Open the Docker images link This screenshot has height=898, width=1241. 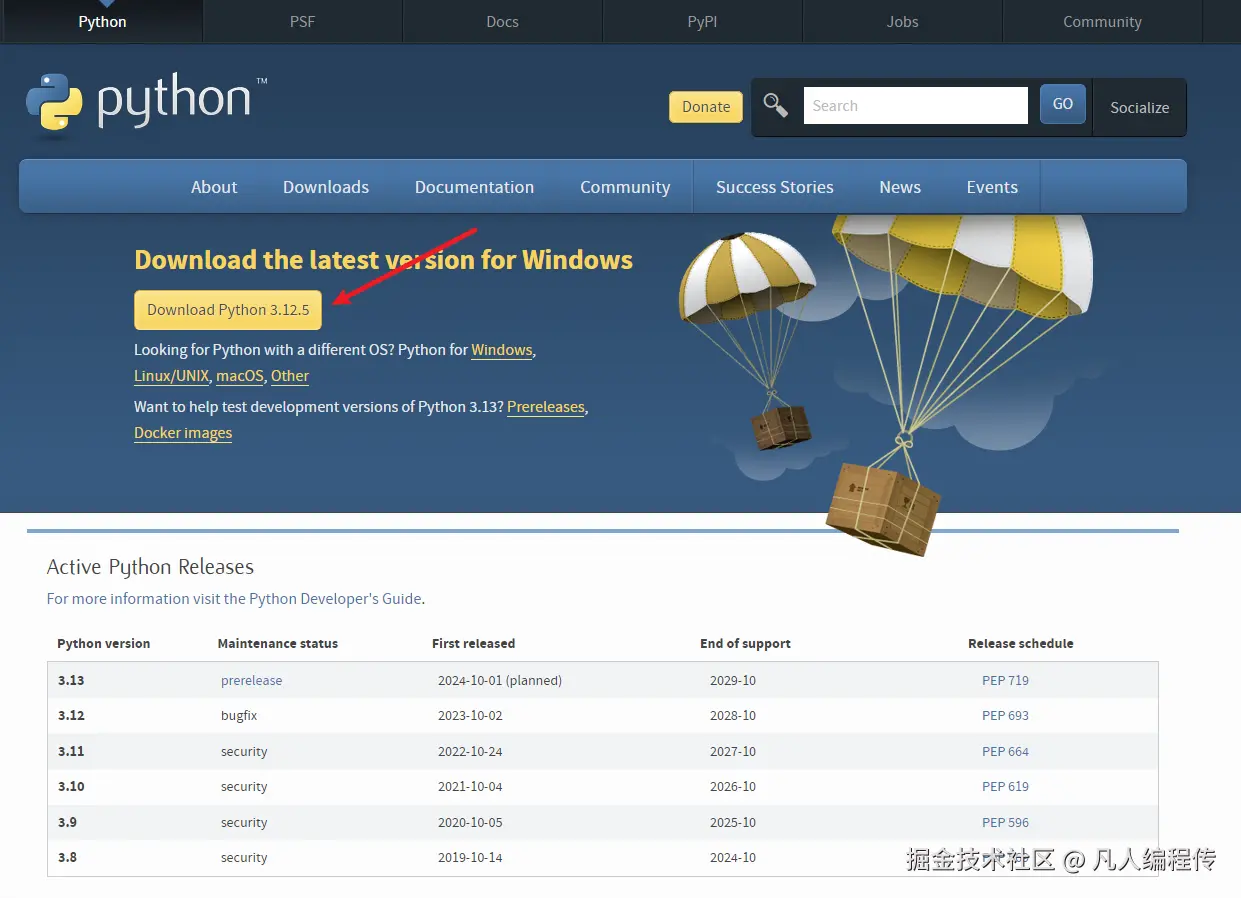point(183,433)
